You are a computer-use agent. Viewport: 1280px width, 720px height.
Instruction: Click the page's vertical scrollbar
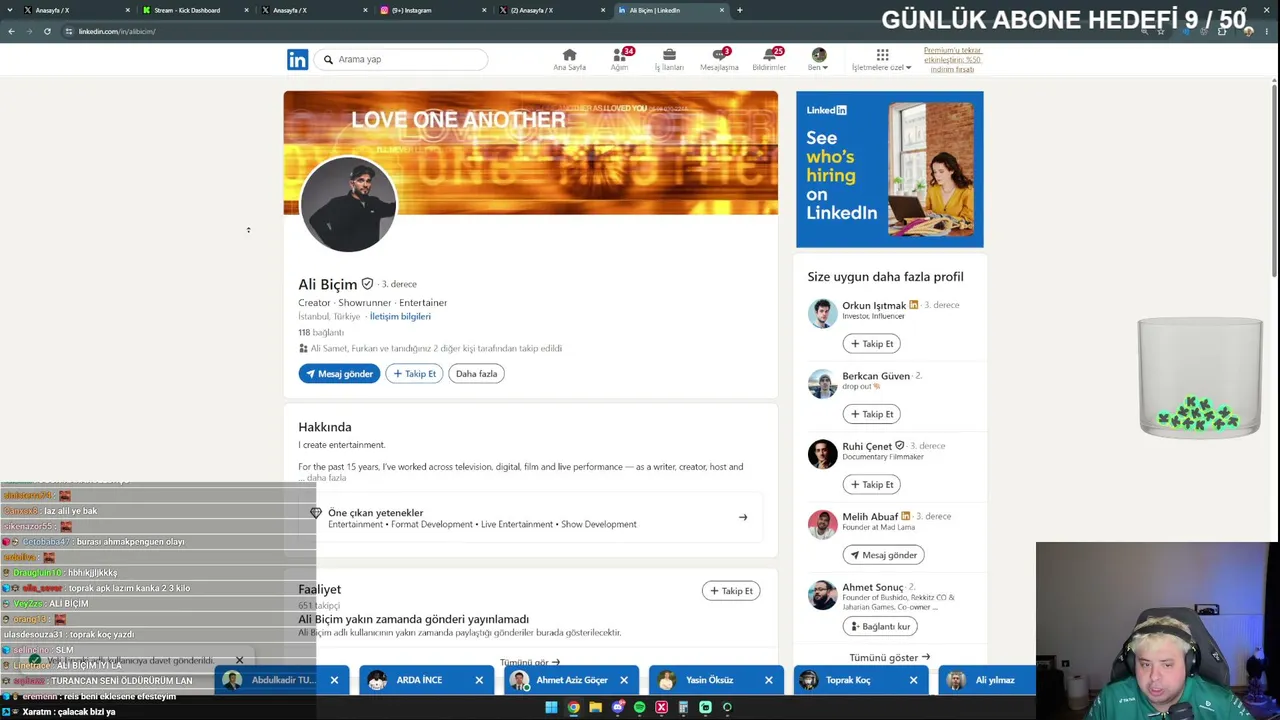1274,180
